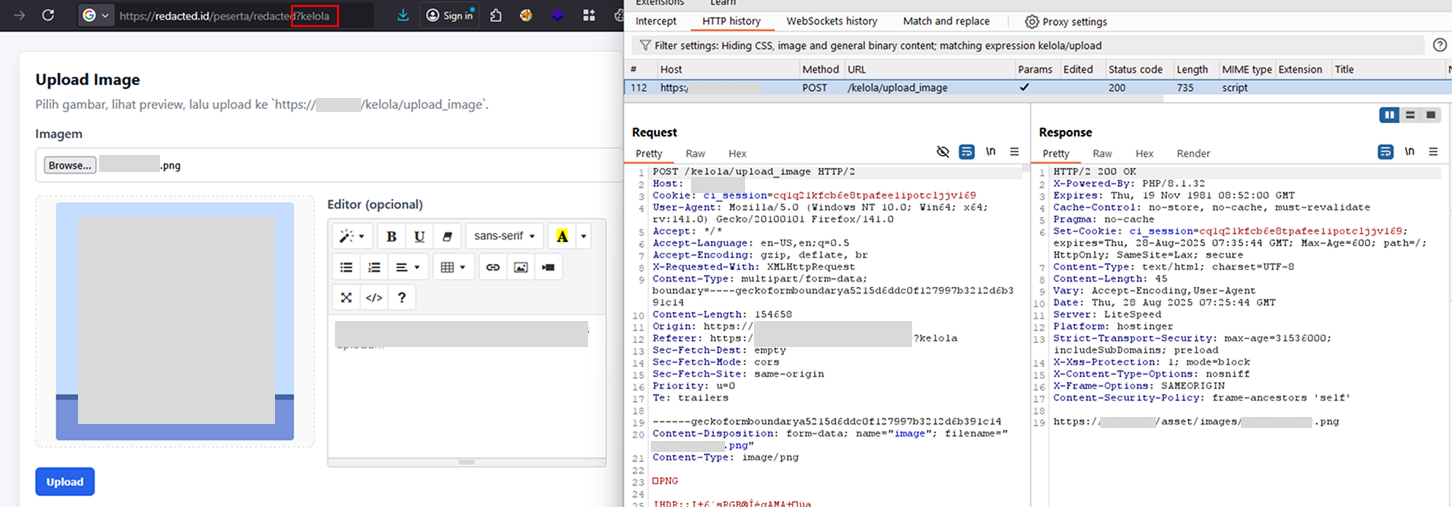1452x507 pixels.
Task: Open the Hex tab in Request pane
Action: point(737,153)
